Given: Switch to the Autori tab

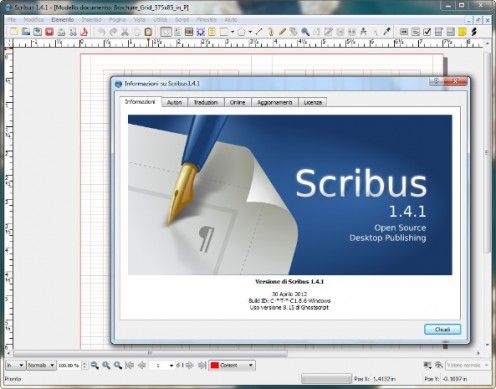Looking at the screenshot, I should click(x=174, y=102).
